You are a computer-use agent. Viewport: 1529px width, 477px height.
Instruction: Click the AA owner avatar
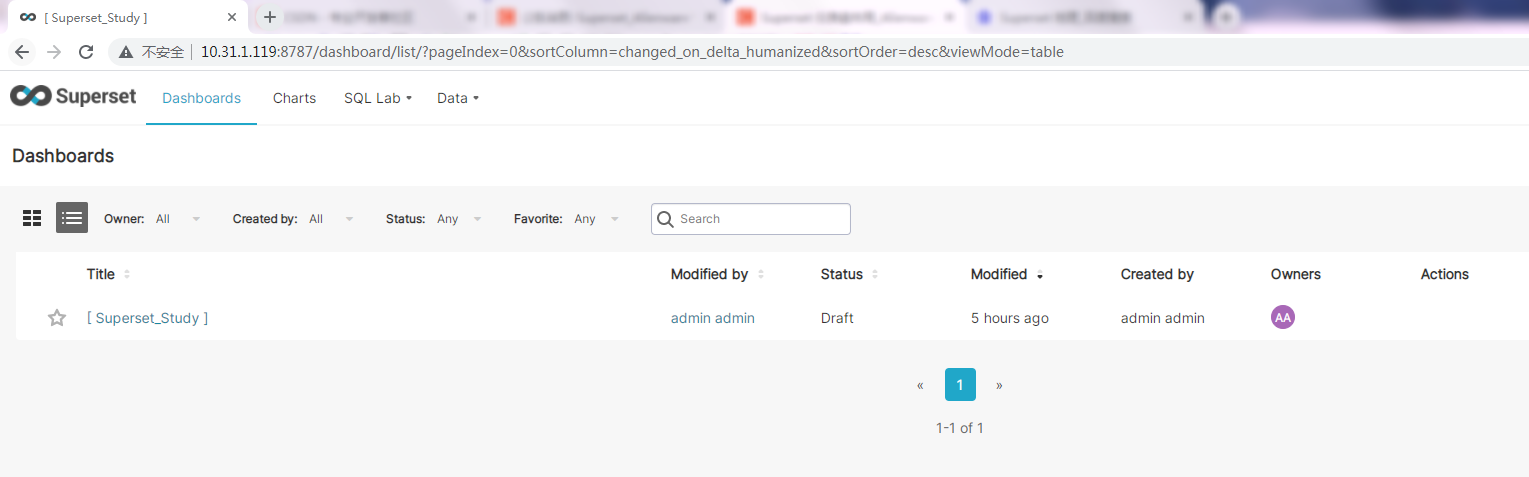point(1283,317)
